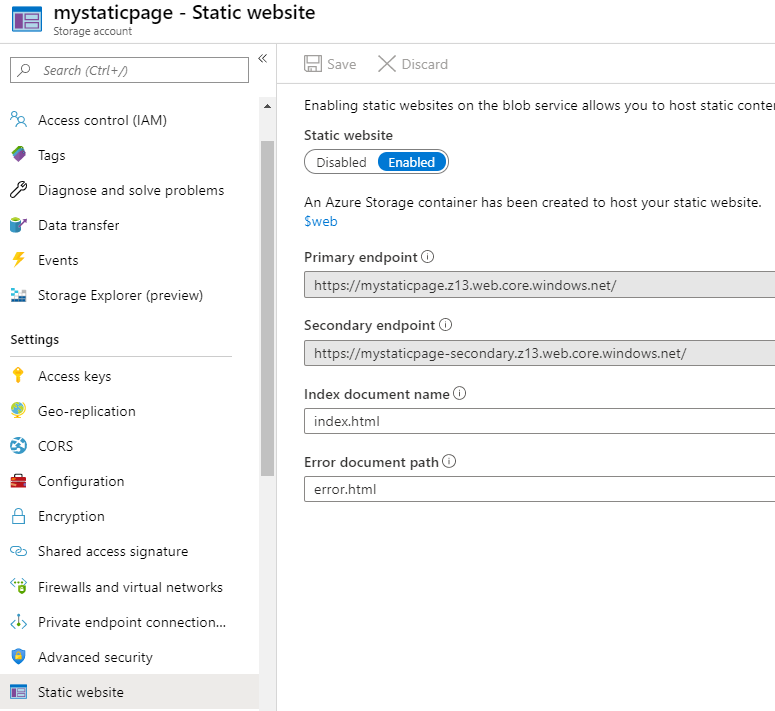
Task: Switch static website to Disabled
Action: (341, 162)
